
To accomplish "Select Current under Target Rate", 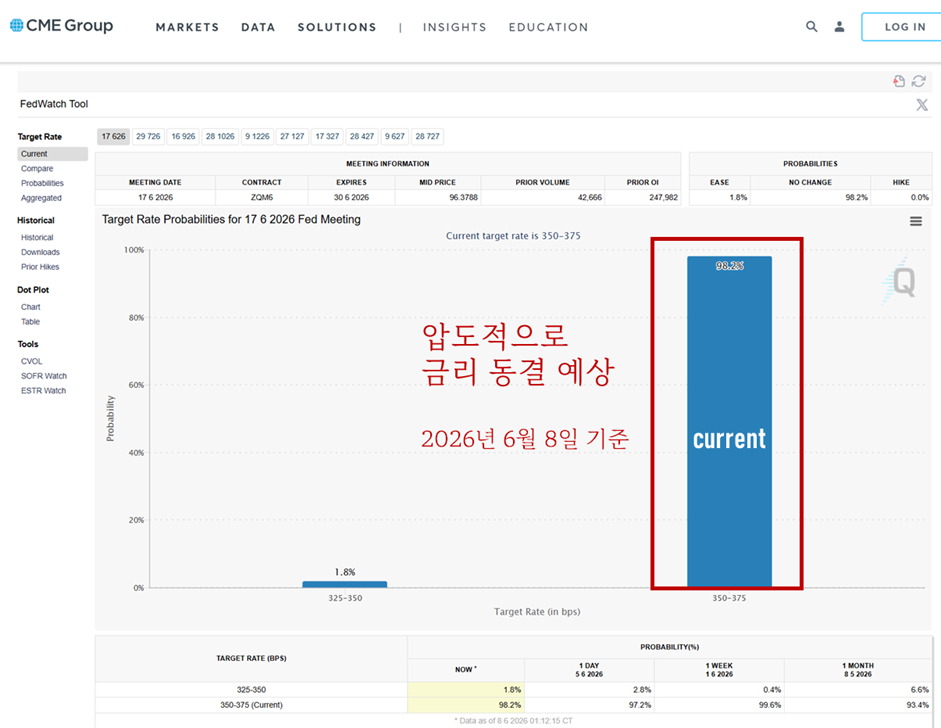I will click(x=53, y=154).
